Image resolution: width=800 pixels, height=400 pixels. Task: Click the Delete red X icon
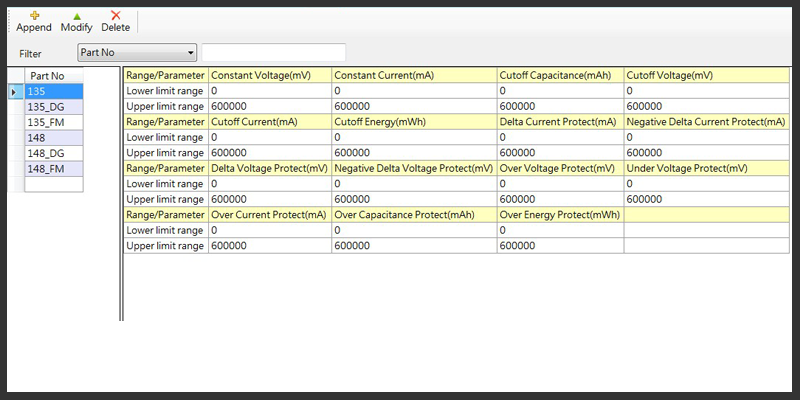tap(116, 16)
